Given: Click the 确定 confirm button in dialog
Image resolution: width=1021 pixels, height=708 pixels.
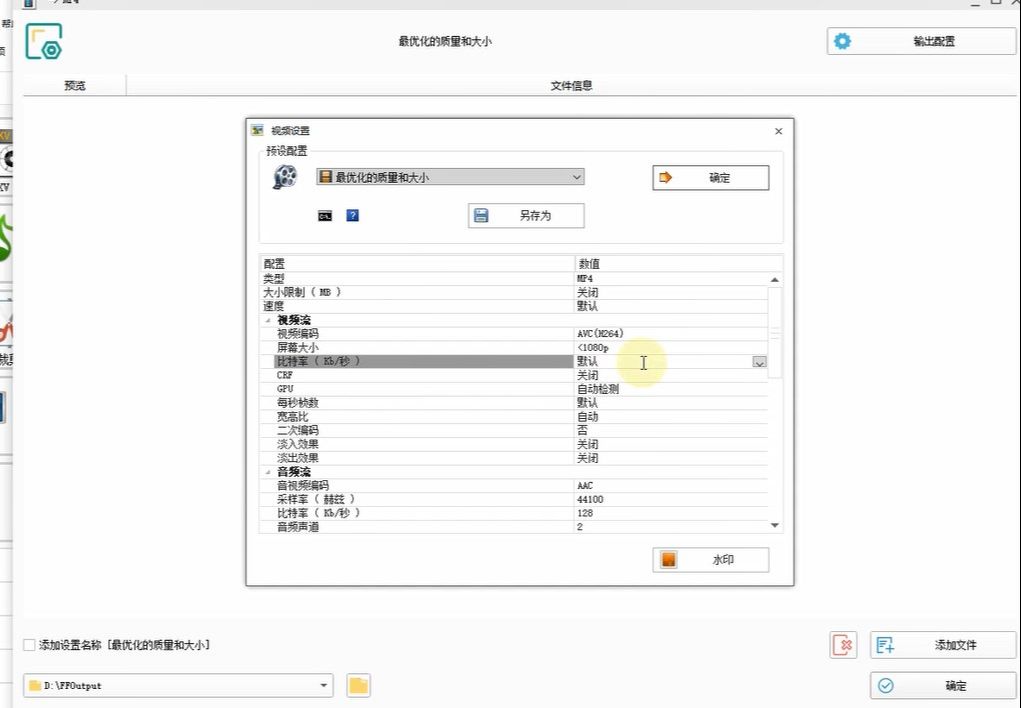Looking at the screenshot, I should click(711, 177).
